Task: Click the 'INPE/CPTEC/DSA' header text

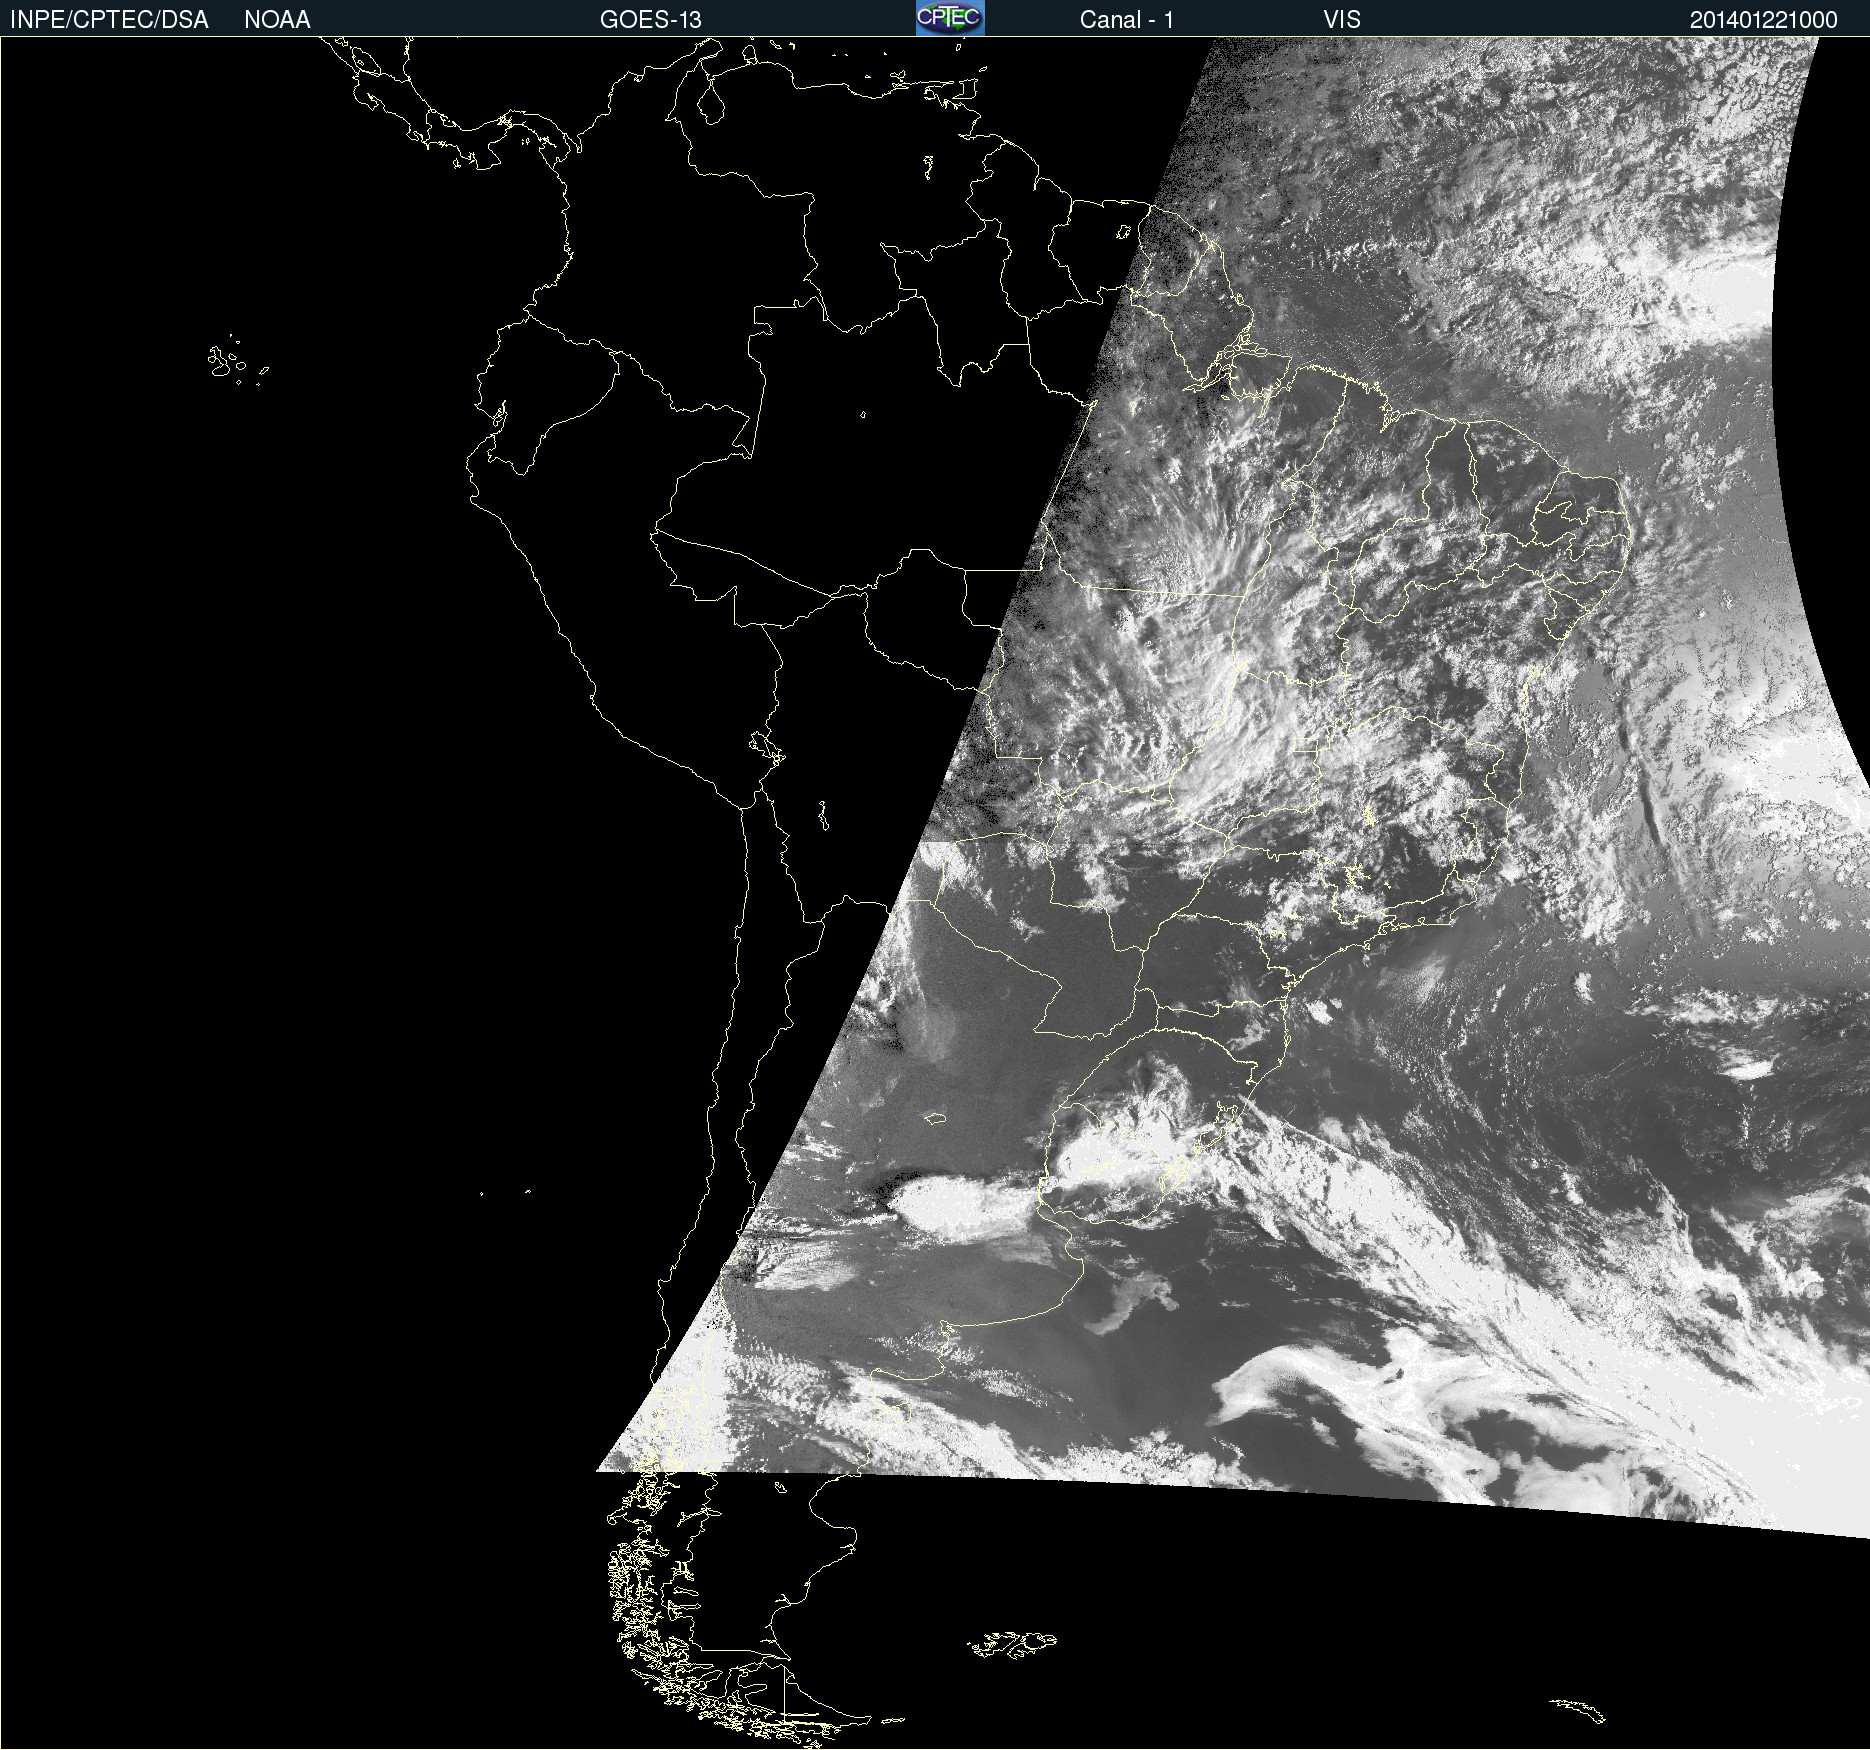Action: coord(109,20)
